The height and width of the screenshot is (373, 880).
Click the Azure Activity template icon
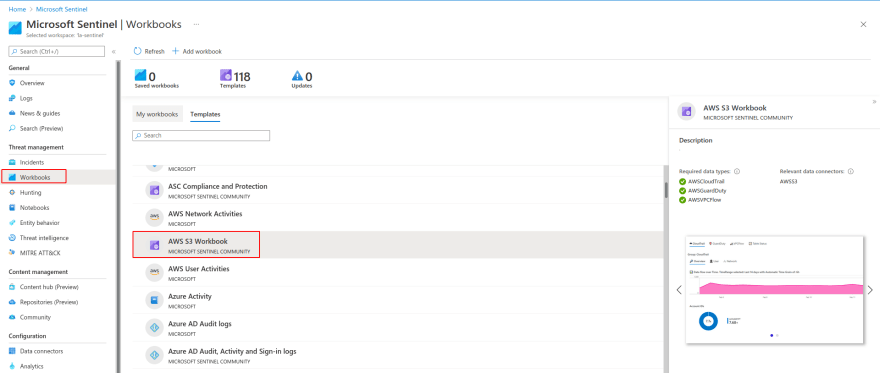[x=154, y=300]
